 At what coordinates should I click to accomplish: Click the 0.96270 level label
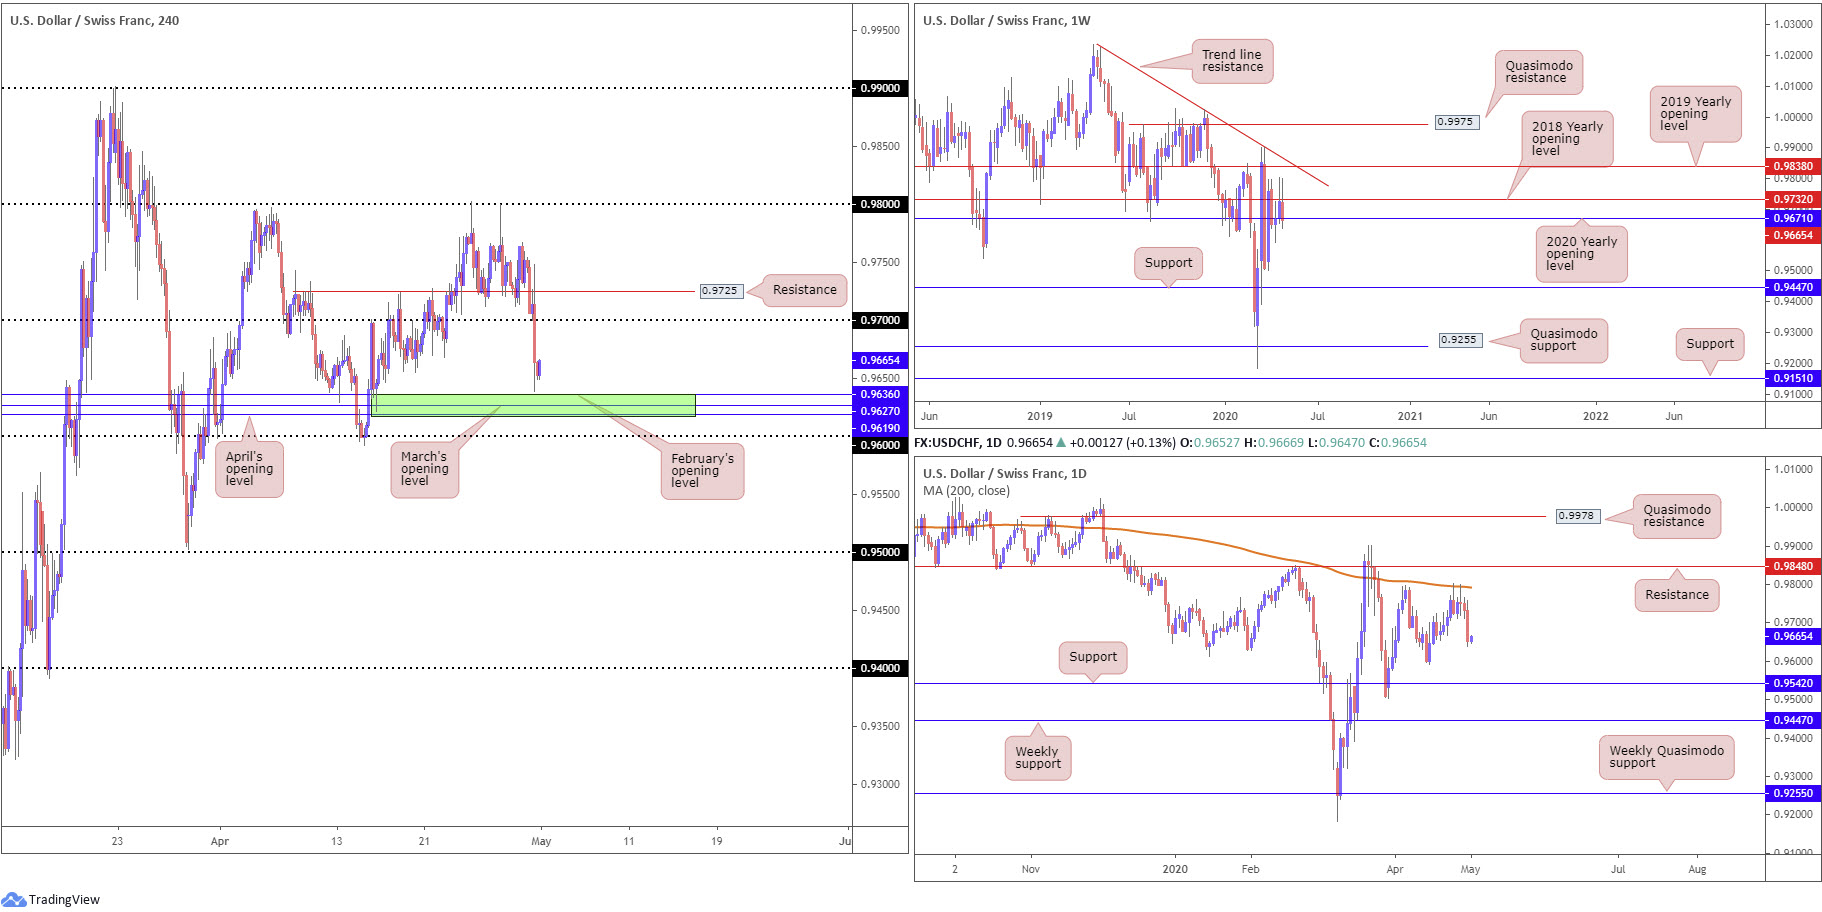pyautogui.click(x=880, y=411)
